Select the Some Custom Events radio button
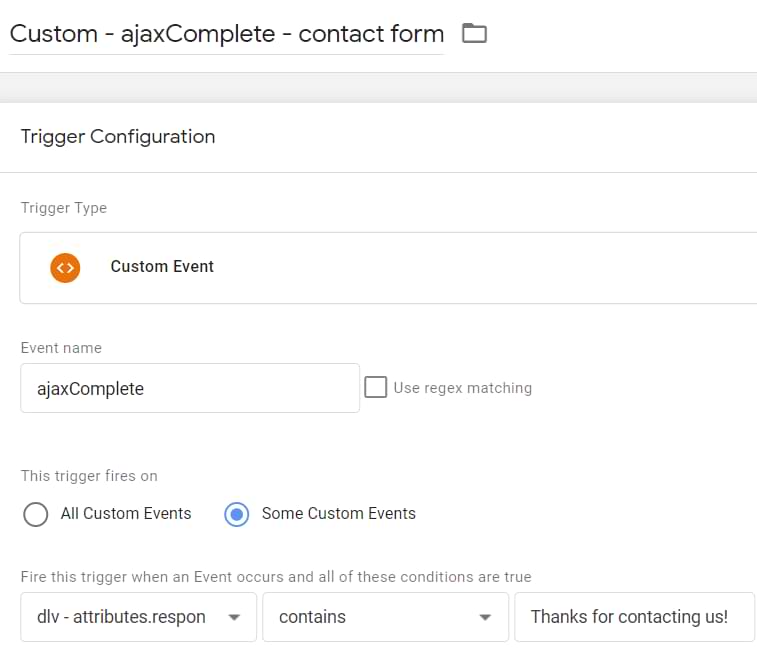The width and height of the screenshot is (757, 660). point(237,514)
